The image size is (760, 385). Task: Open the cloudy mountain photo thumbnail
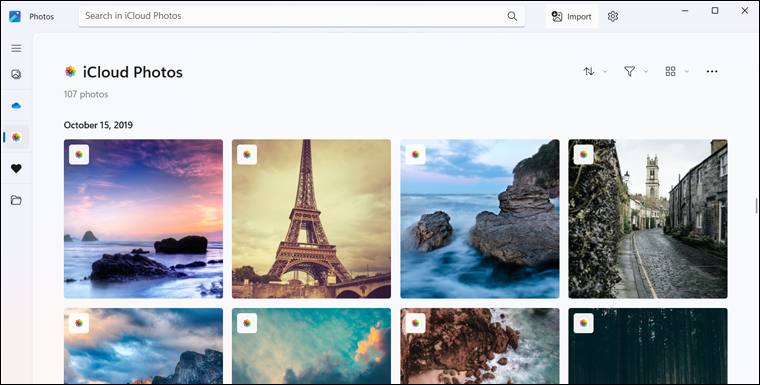(x=143, y=346)
